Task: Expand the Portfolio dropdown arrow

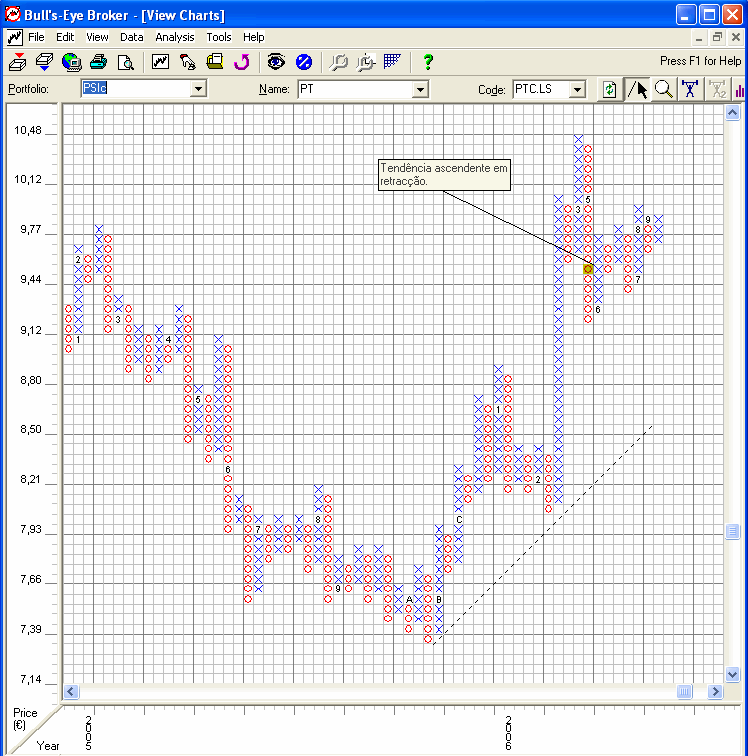Action: (198, 89)
